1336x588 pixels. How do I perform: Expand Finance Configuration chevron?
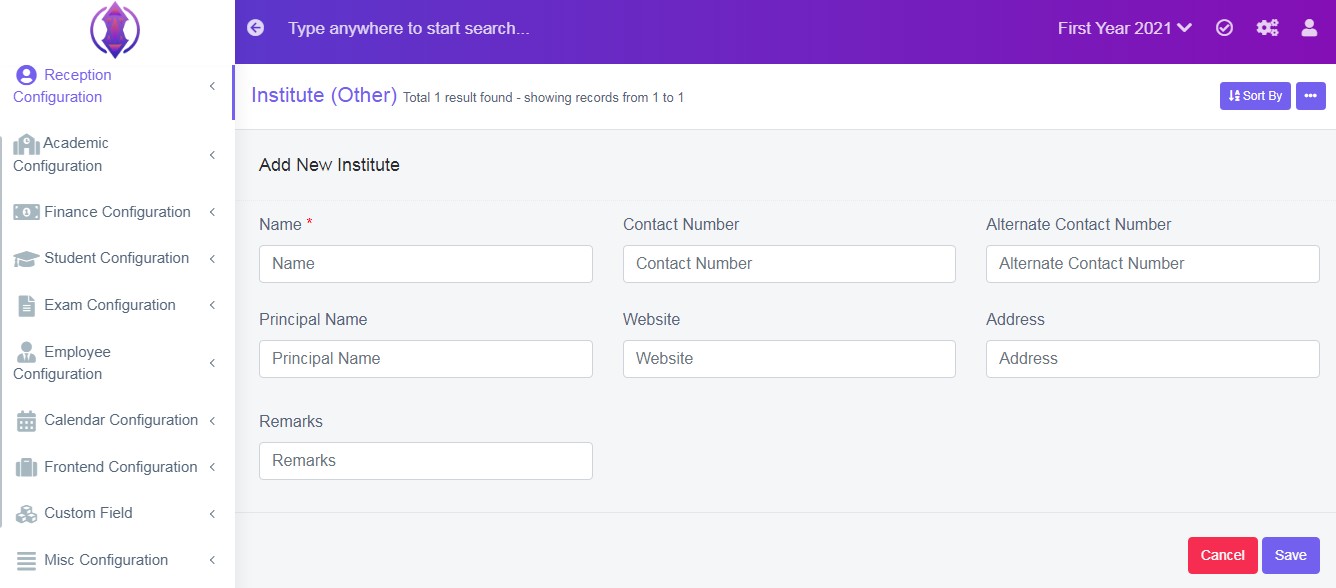click(x=212, y=212)
